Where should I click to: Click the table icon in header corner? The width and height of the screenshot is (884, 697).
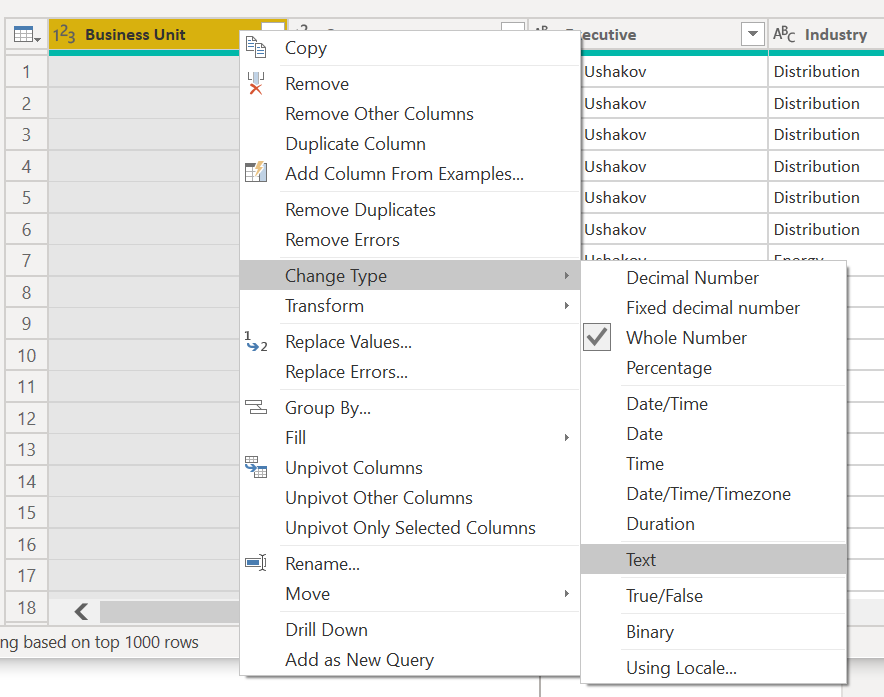(x=26, y=35)
